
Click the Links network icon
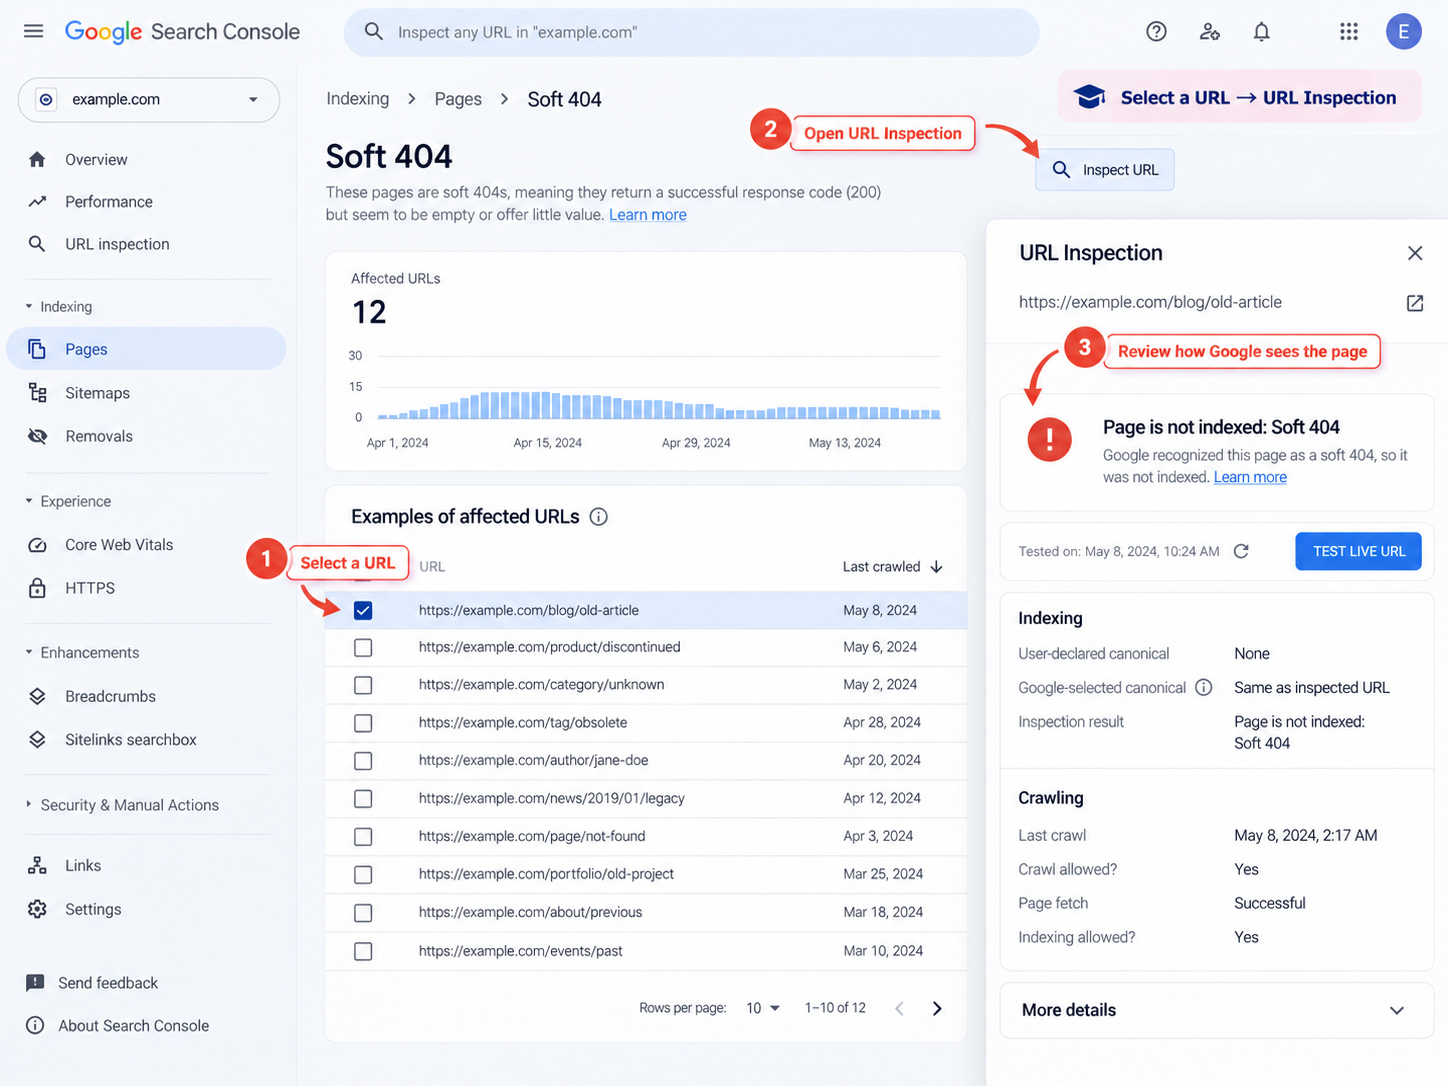pos(37,865)
